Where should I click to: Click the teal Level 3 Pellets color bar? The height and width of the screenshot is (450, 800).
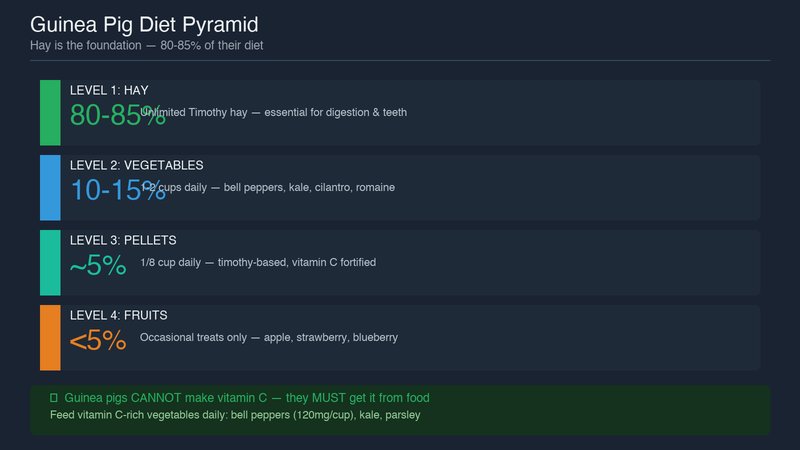click(50, 263)
